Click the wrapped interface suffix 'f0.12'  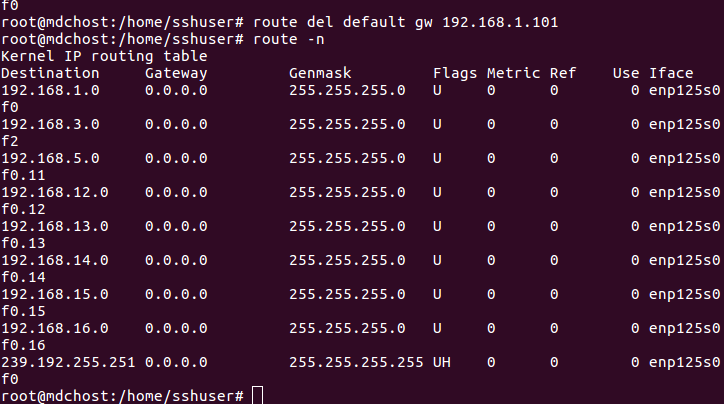click(23, 209)
